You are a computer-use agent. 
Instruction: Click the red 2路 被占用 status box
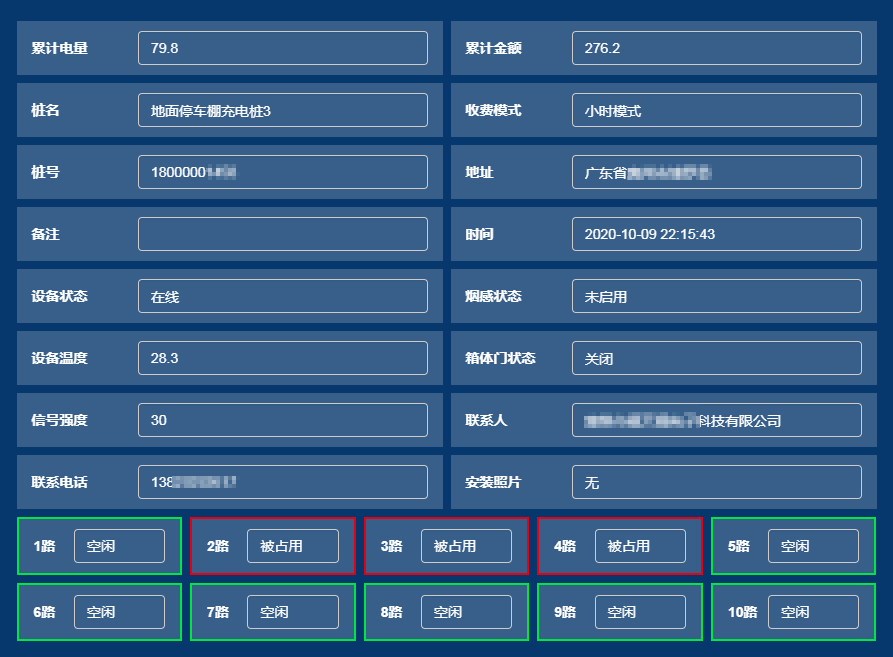[x=272, y=546]
